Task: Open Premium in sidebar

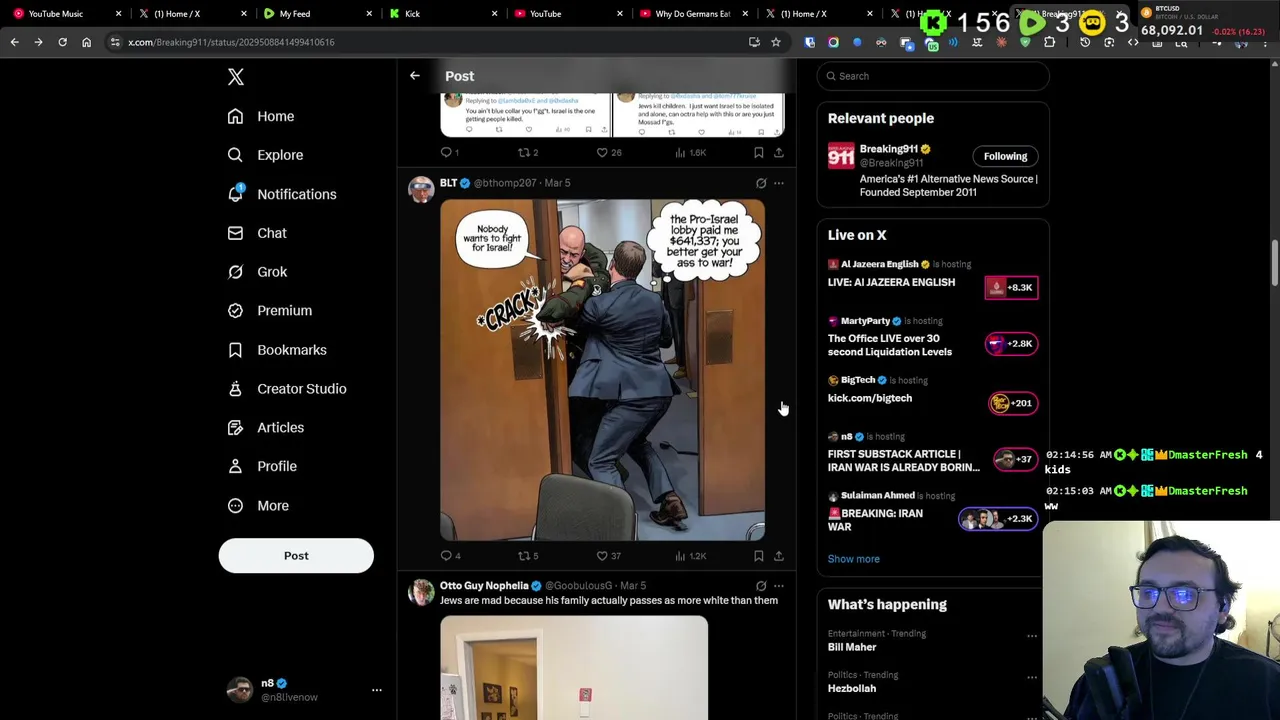Action: pos(270,310)
